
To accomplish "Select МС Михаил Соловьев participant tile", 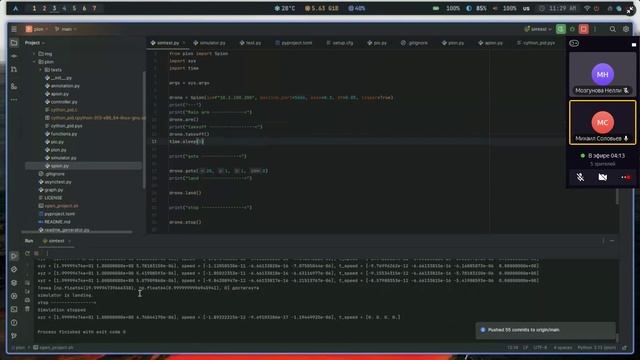I will click(x=602, y=122).
